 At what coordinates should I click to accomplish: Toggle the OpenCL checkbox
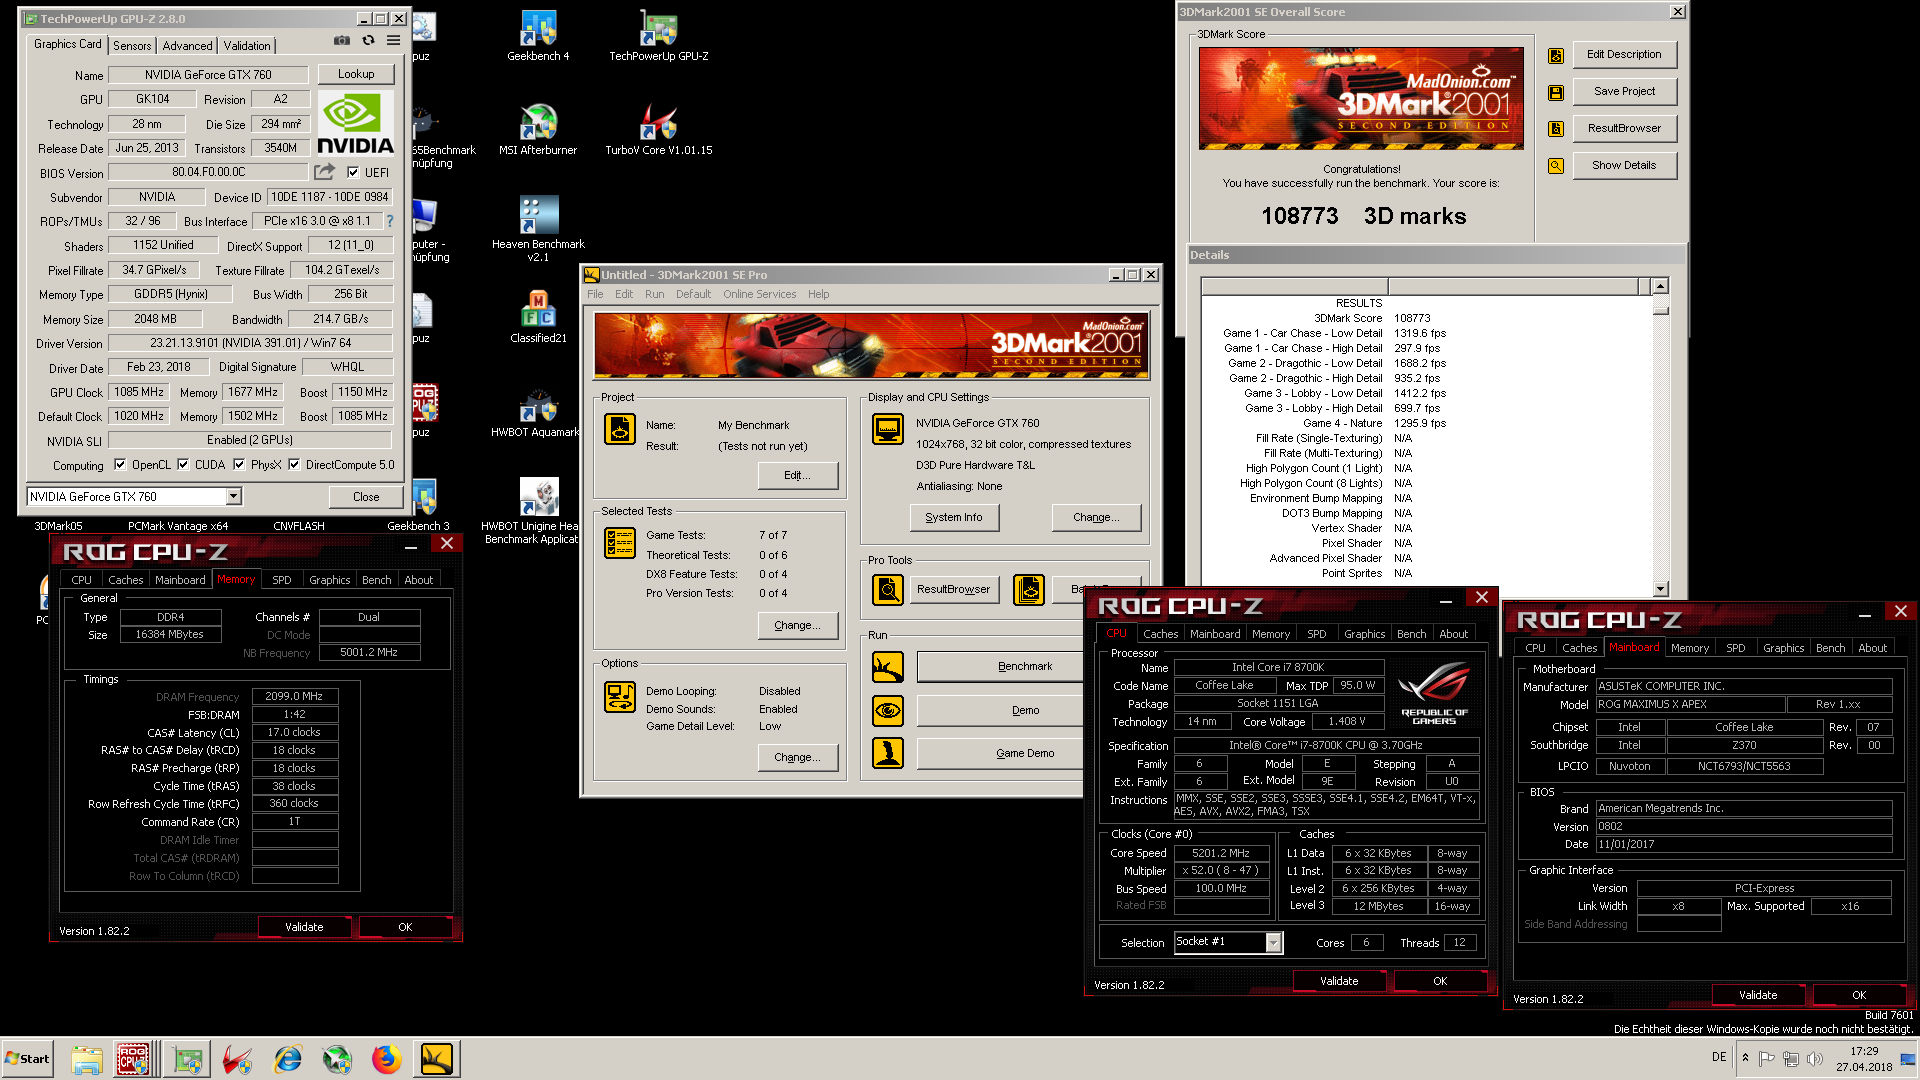pyautogui.click(x=120, y=464)
